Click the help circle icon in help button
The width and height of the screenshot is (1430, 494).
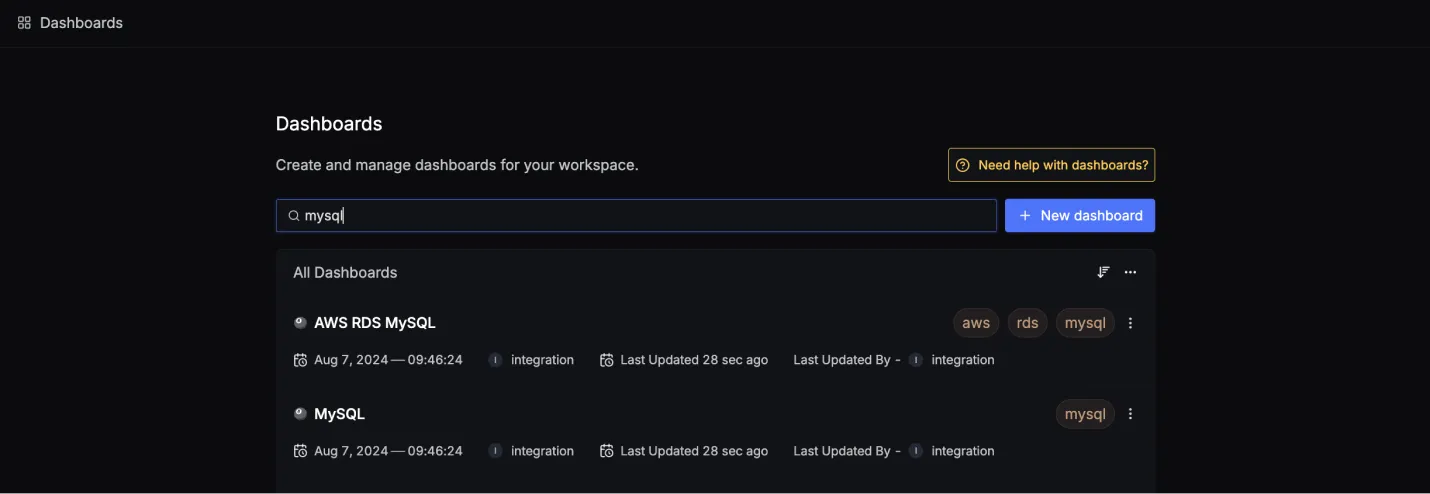963,165
